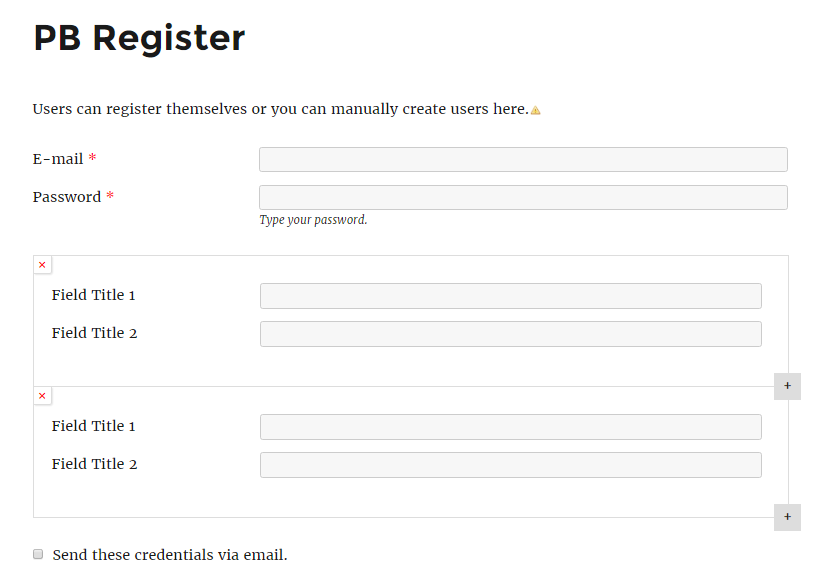Add a group using the lower plus button

(x=787, y=517)
